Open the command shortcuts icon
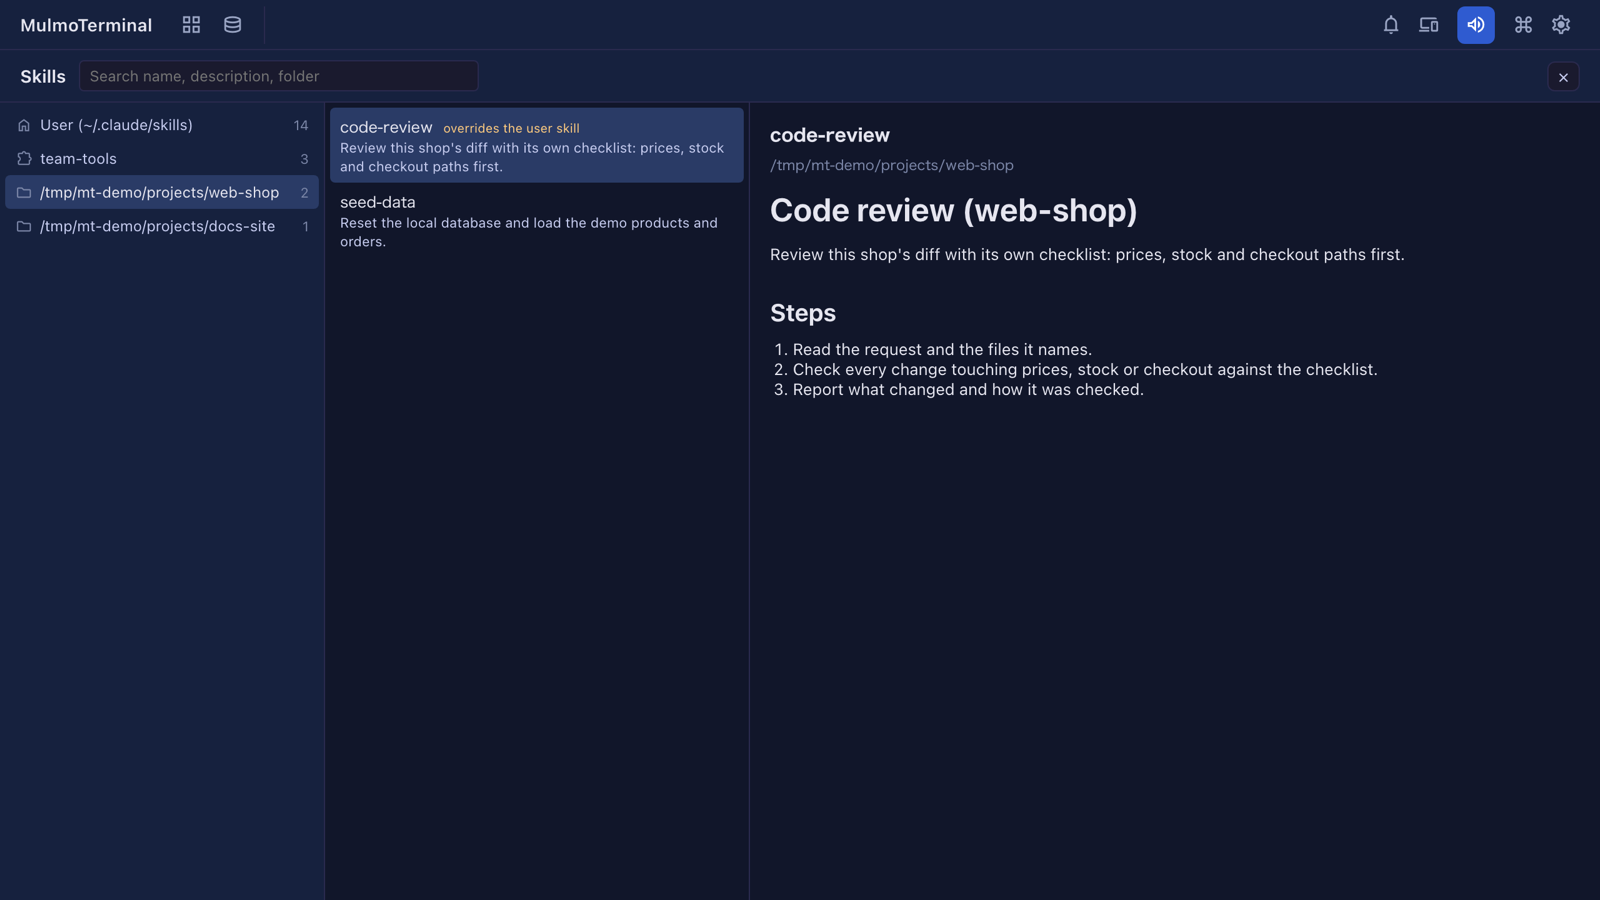 tap(1523, 25)
